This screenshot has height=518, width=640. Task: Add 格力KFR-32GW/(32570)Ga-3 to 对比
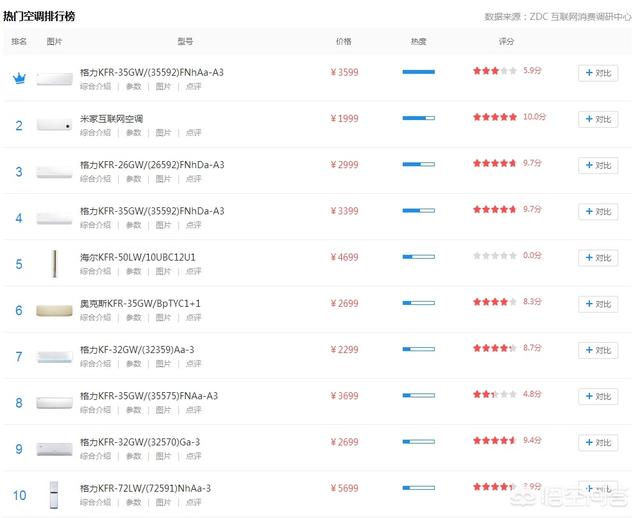click(x=598, y=442)
